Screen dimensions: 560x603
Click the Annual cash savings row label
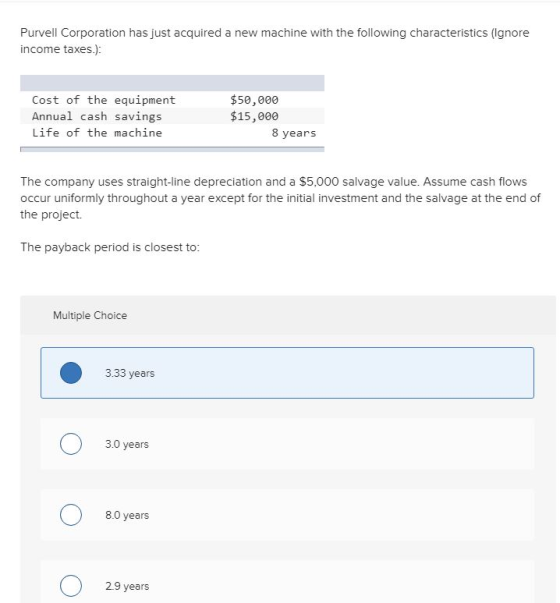click(x=97, y=116)
